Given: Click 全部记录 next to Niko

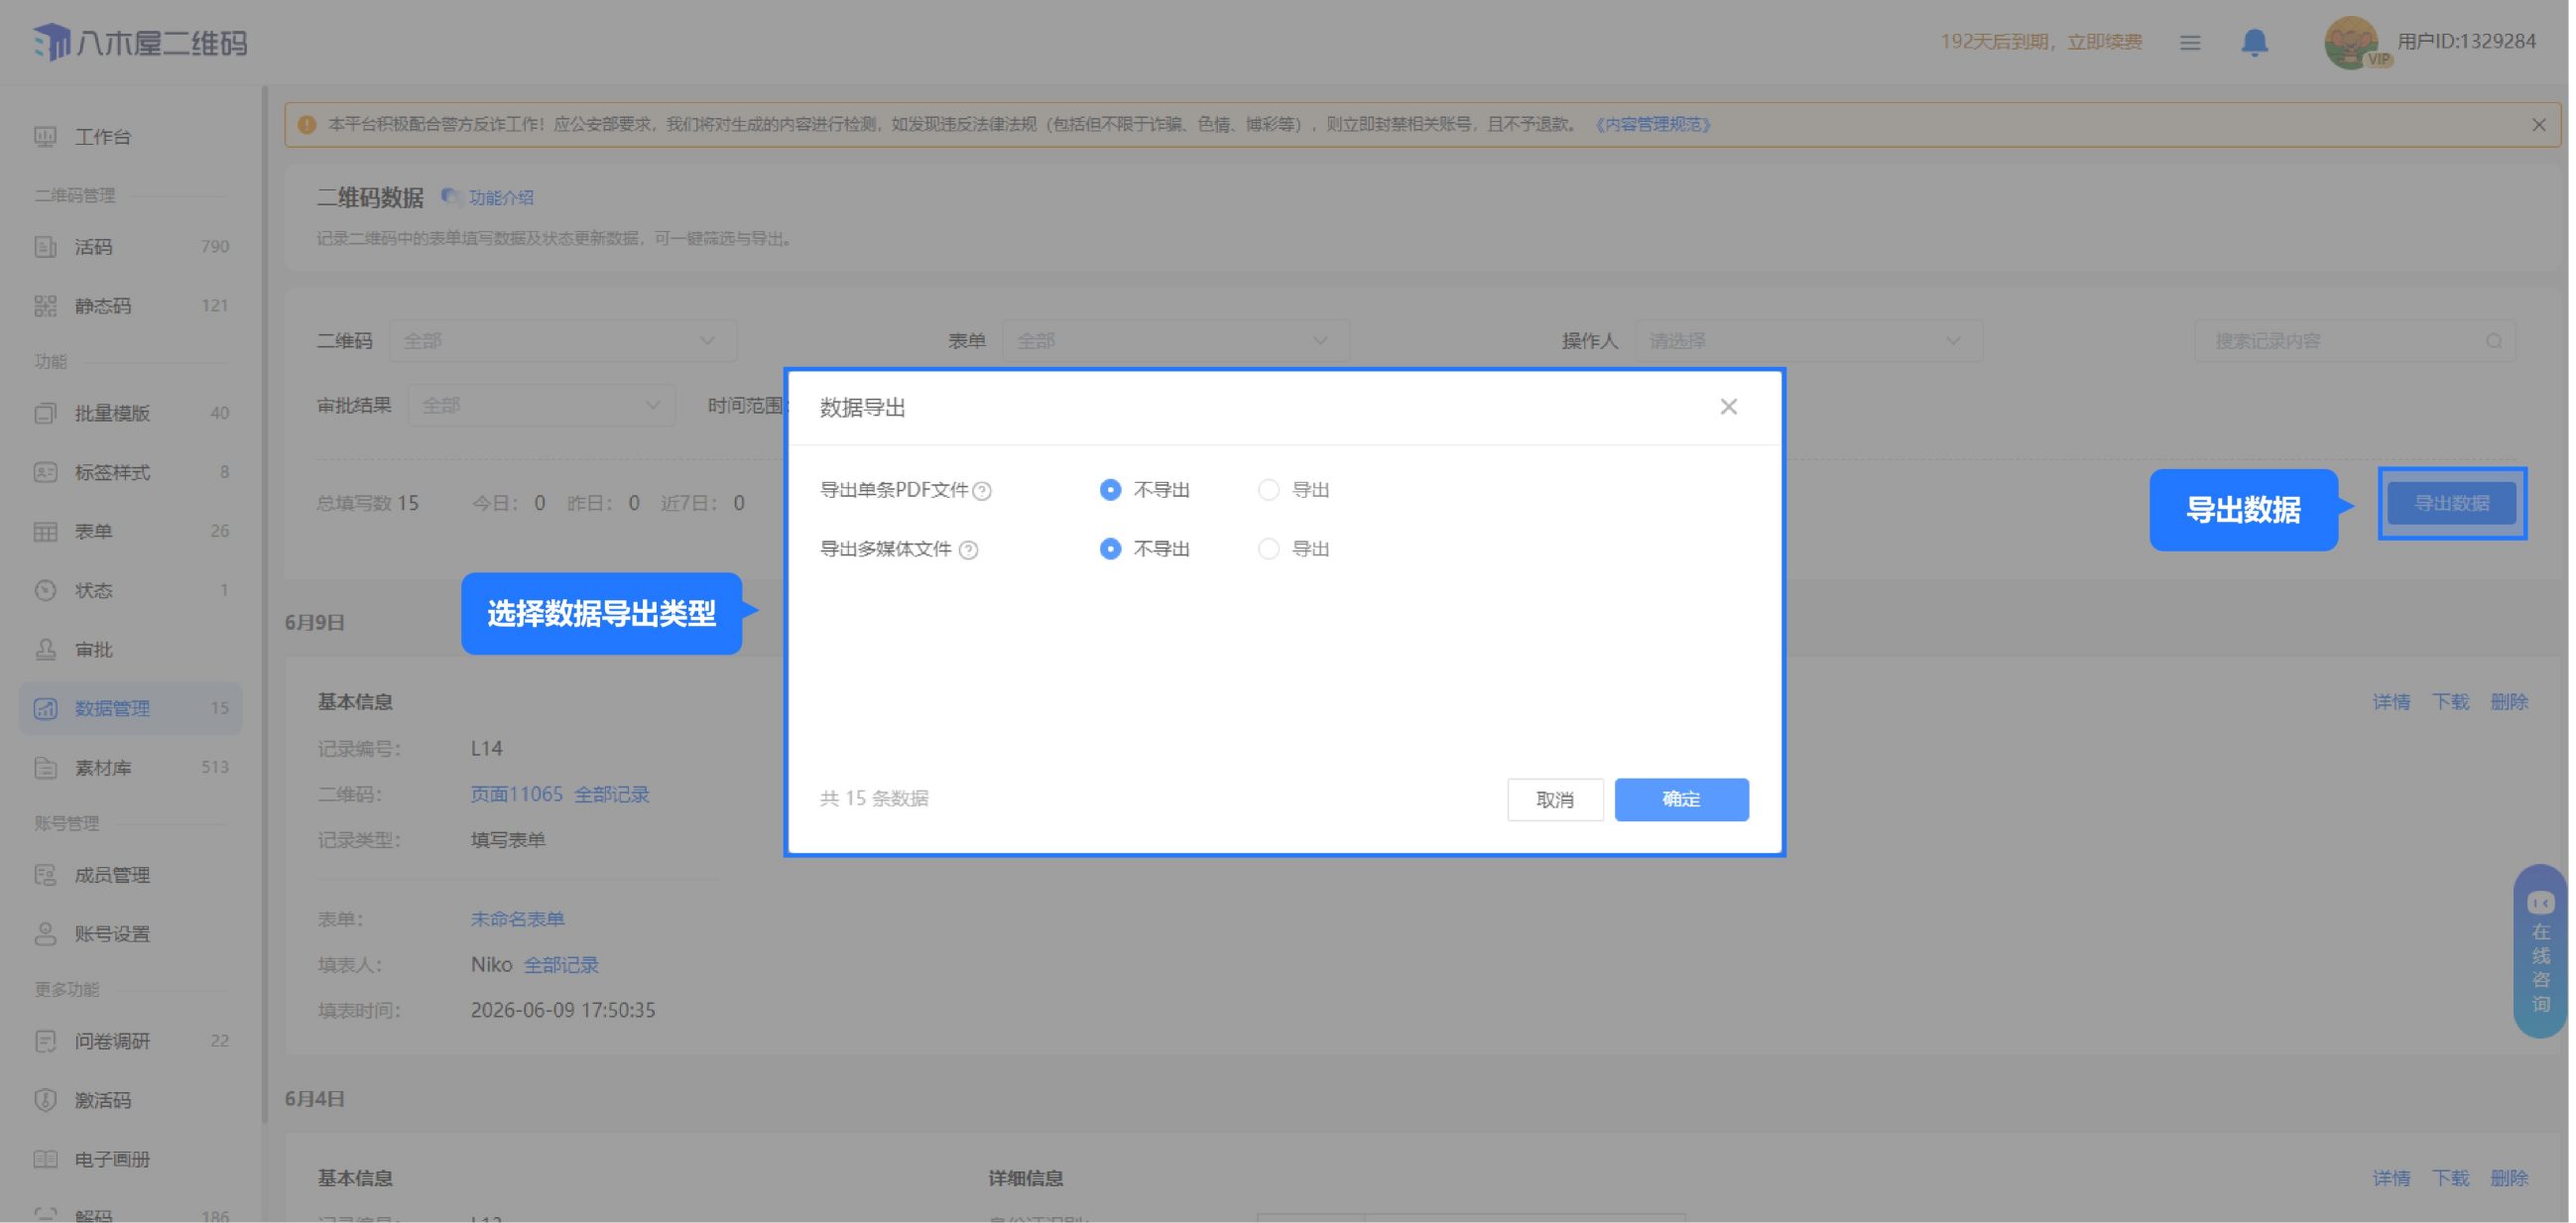Looking at the screenshot, I should [563, 967].
